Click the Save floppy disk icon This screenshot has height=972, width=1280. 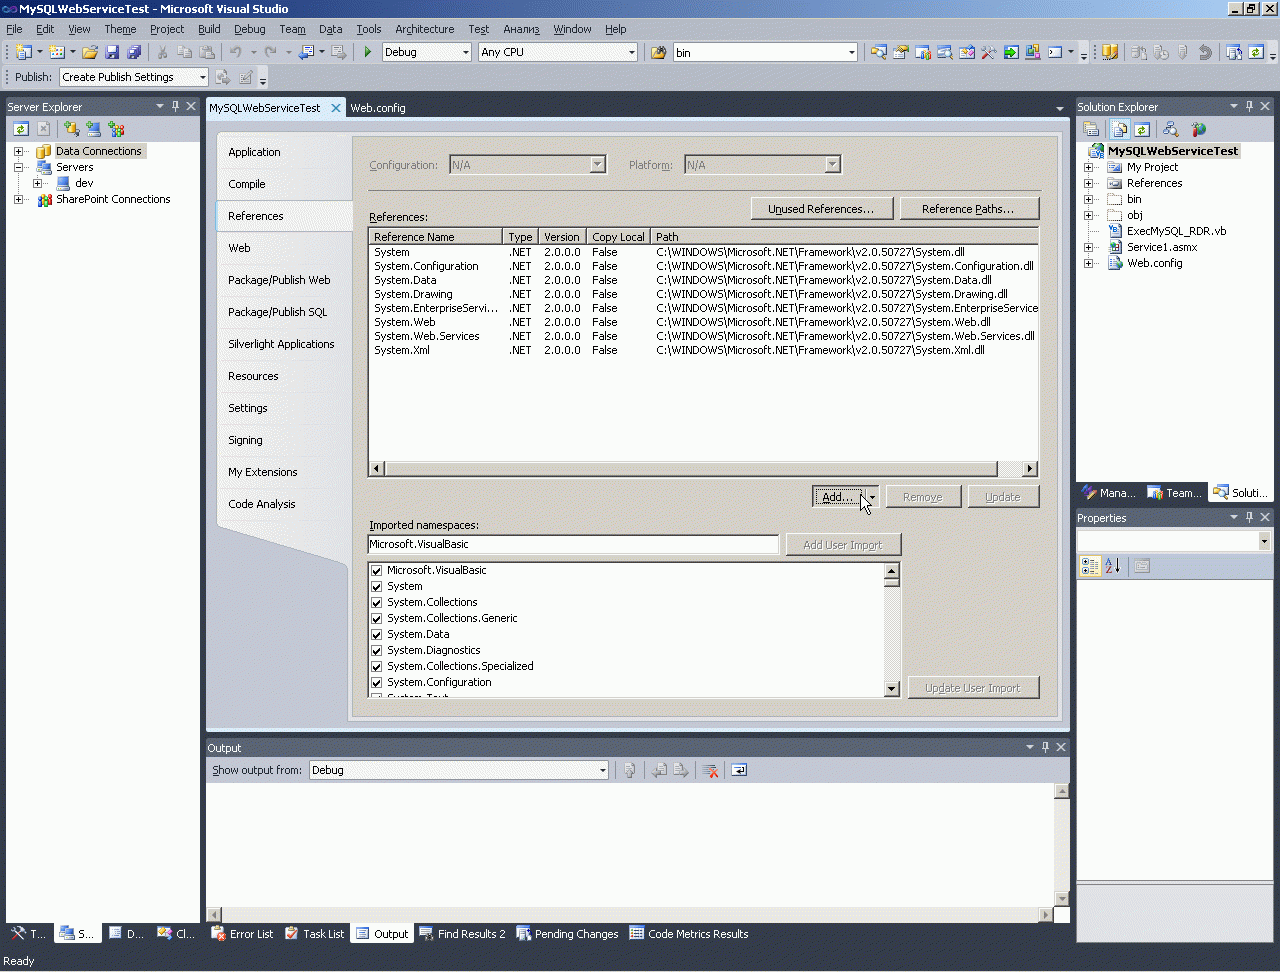112,52
